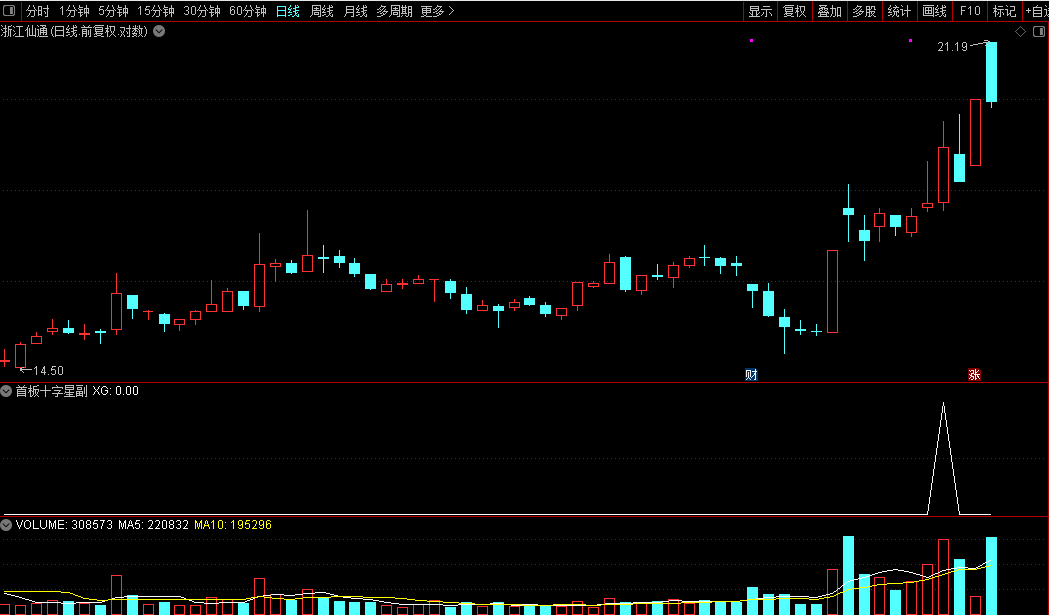Click the 多股 multi-stock button
1049x615 pixels.
[864, 11]
